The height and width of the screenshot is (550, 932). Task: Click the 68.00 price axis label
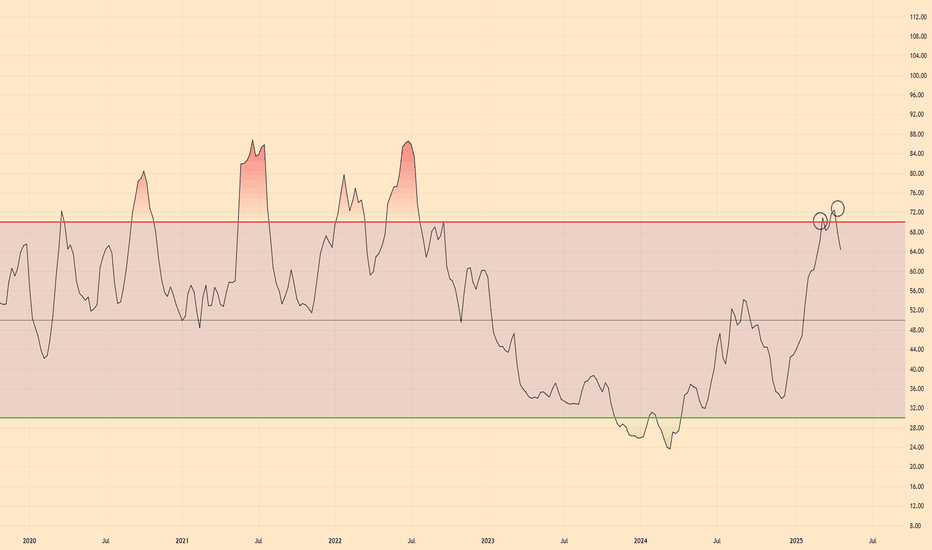pyautogui.click(x=918, y=232)
